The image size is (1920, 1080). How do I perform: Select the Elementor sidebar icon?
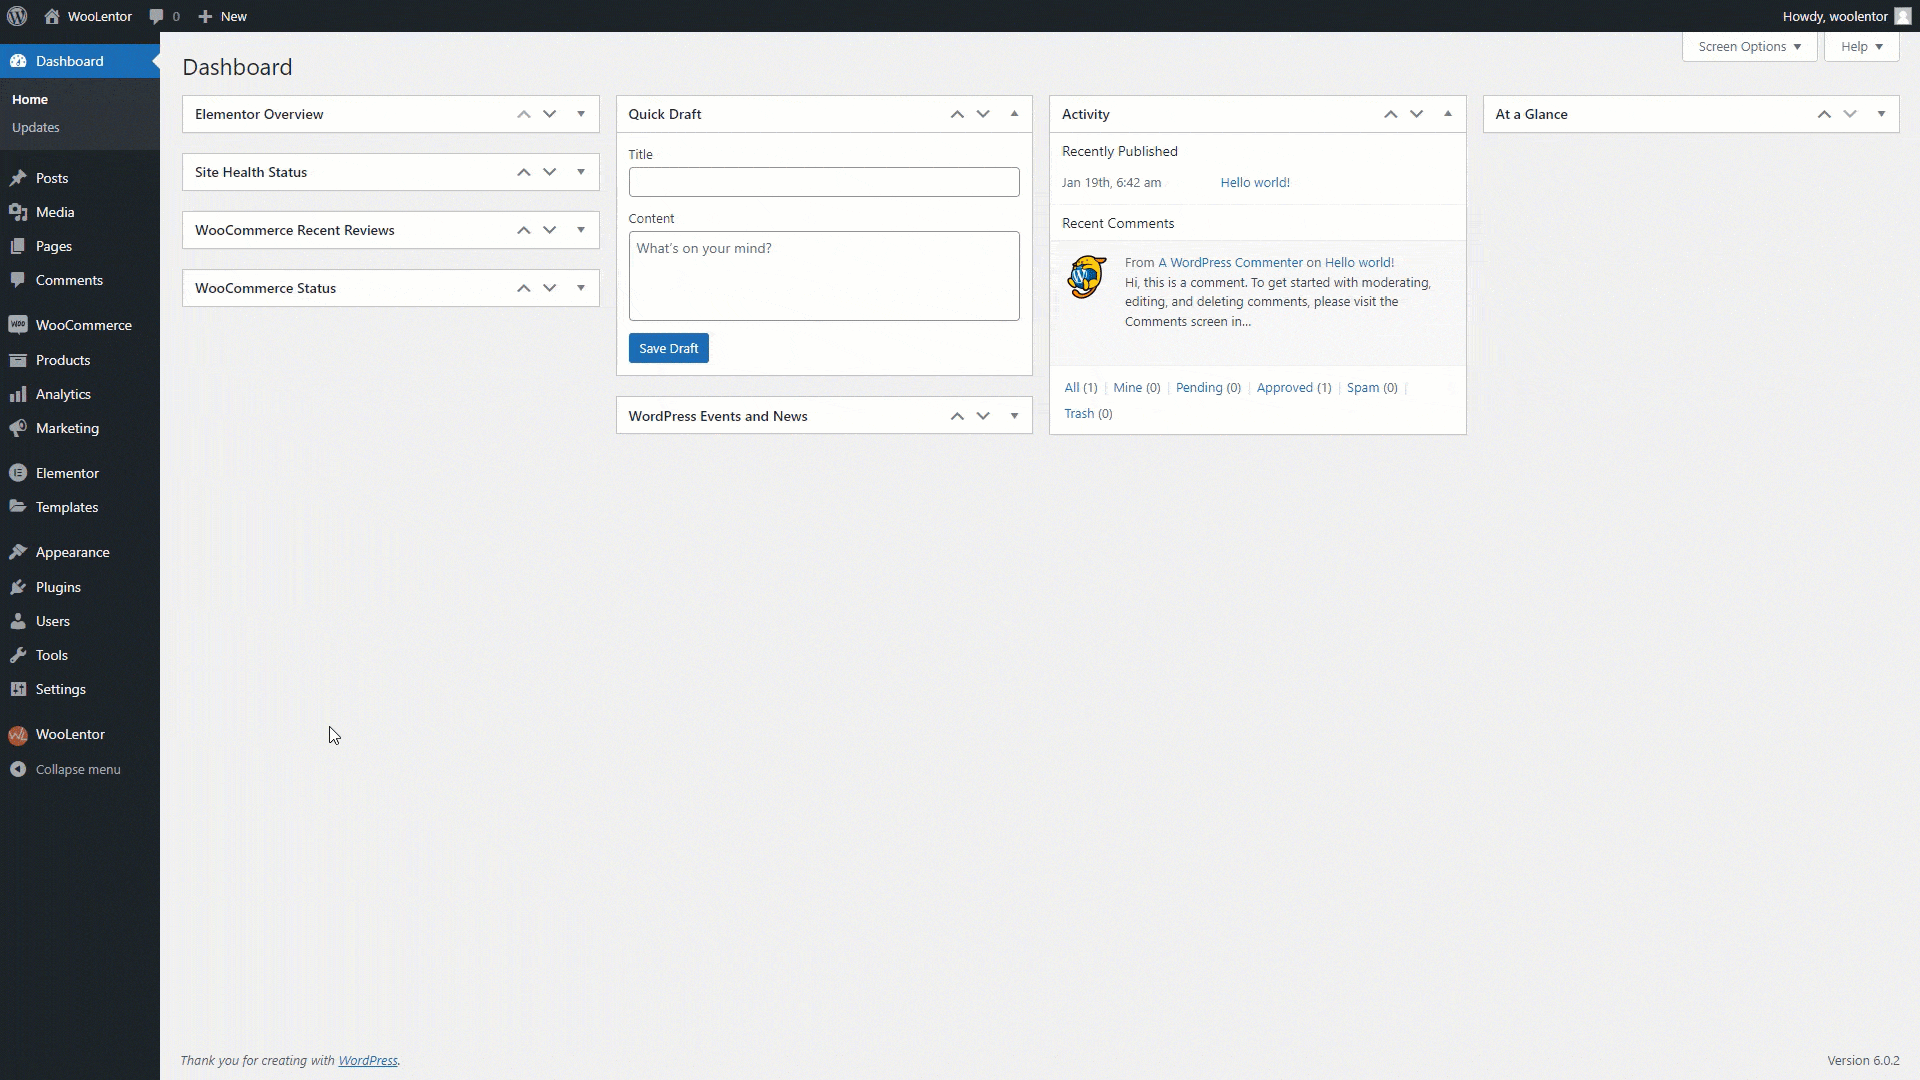[18, 472]
